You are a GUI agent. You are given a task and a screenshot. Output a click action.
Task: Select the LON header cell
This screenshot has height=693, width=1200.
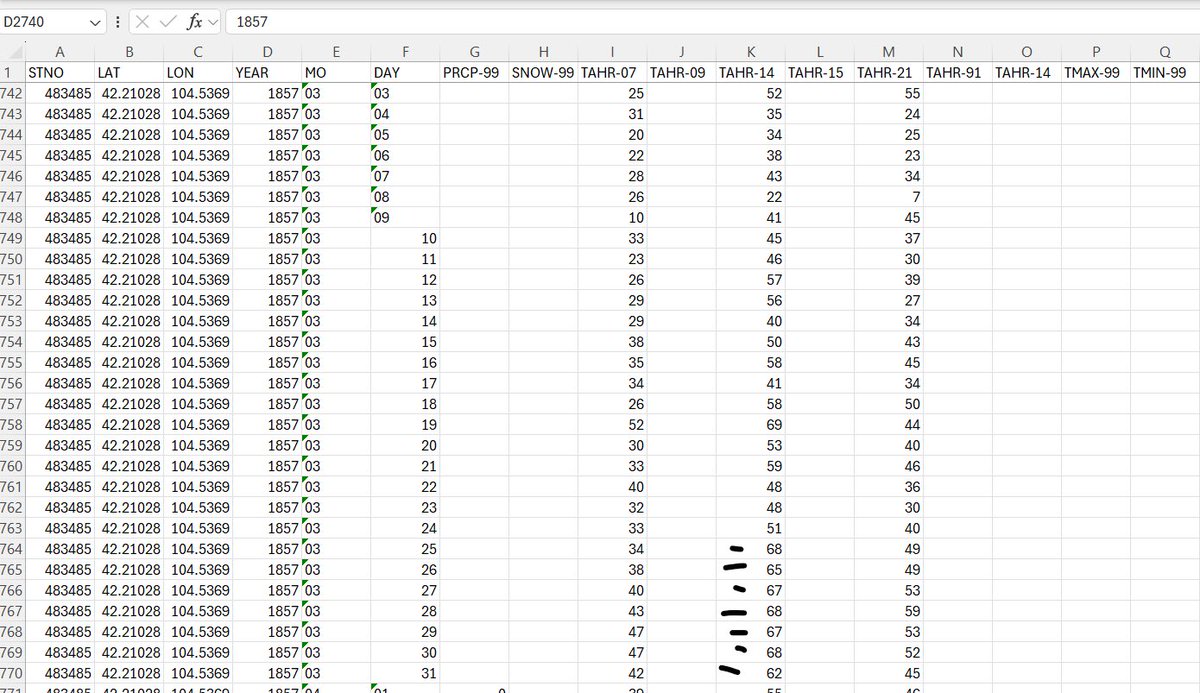coord(197,73)
